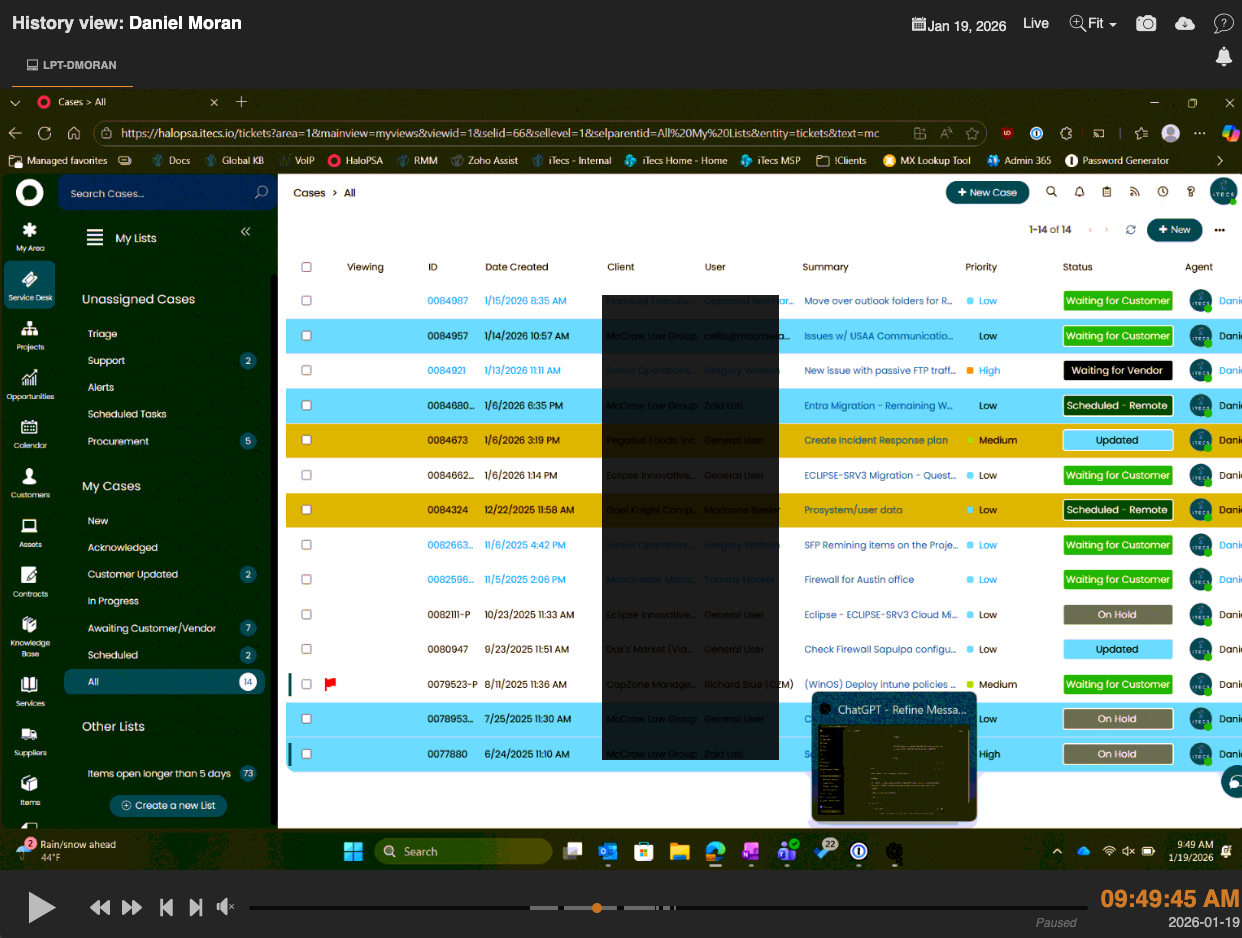Open the RSS feed icon near New Case
The image size is (1242, 938).
point(1135,192)
